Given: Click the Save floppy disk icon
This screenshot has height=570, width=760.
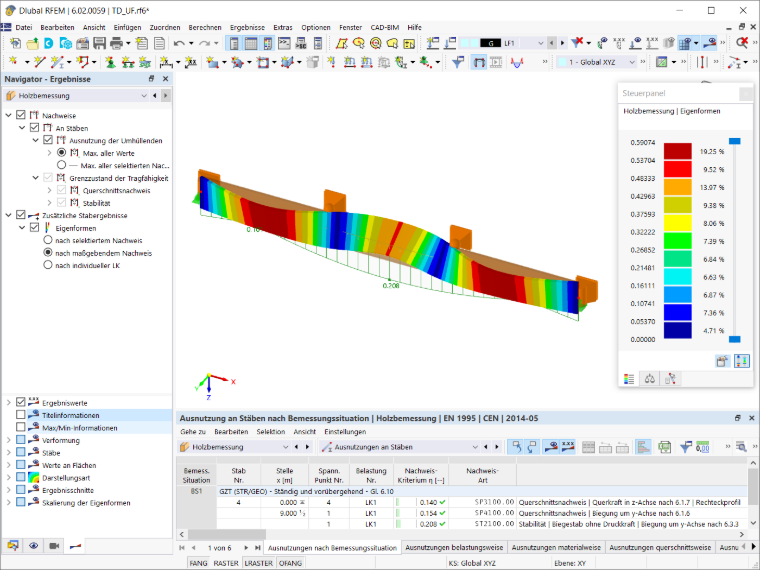Looking at the screenshot, I should [99, 43].
